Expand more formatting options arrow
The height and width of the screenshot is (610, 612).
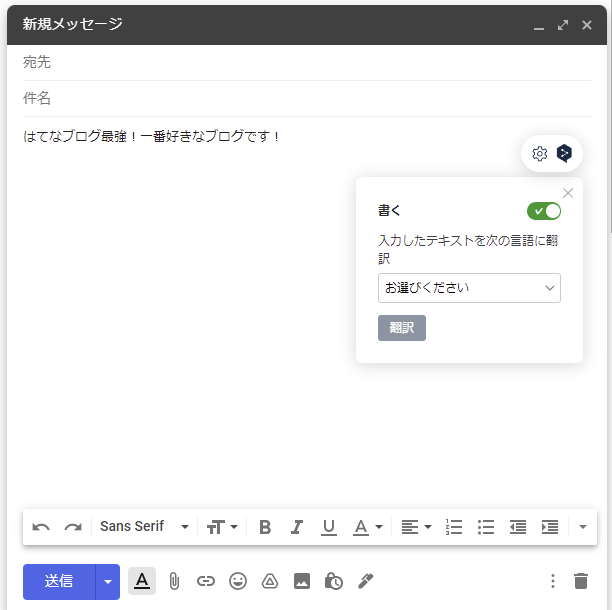point(583,527)
